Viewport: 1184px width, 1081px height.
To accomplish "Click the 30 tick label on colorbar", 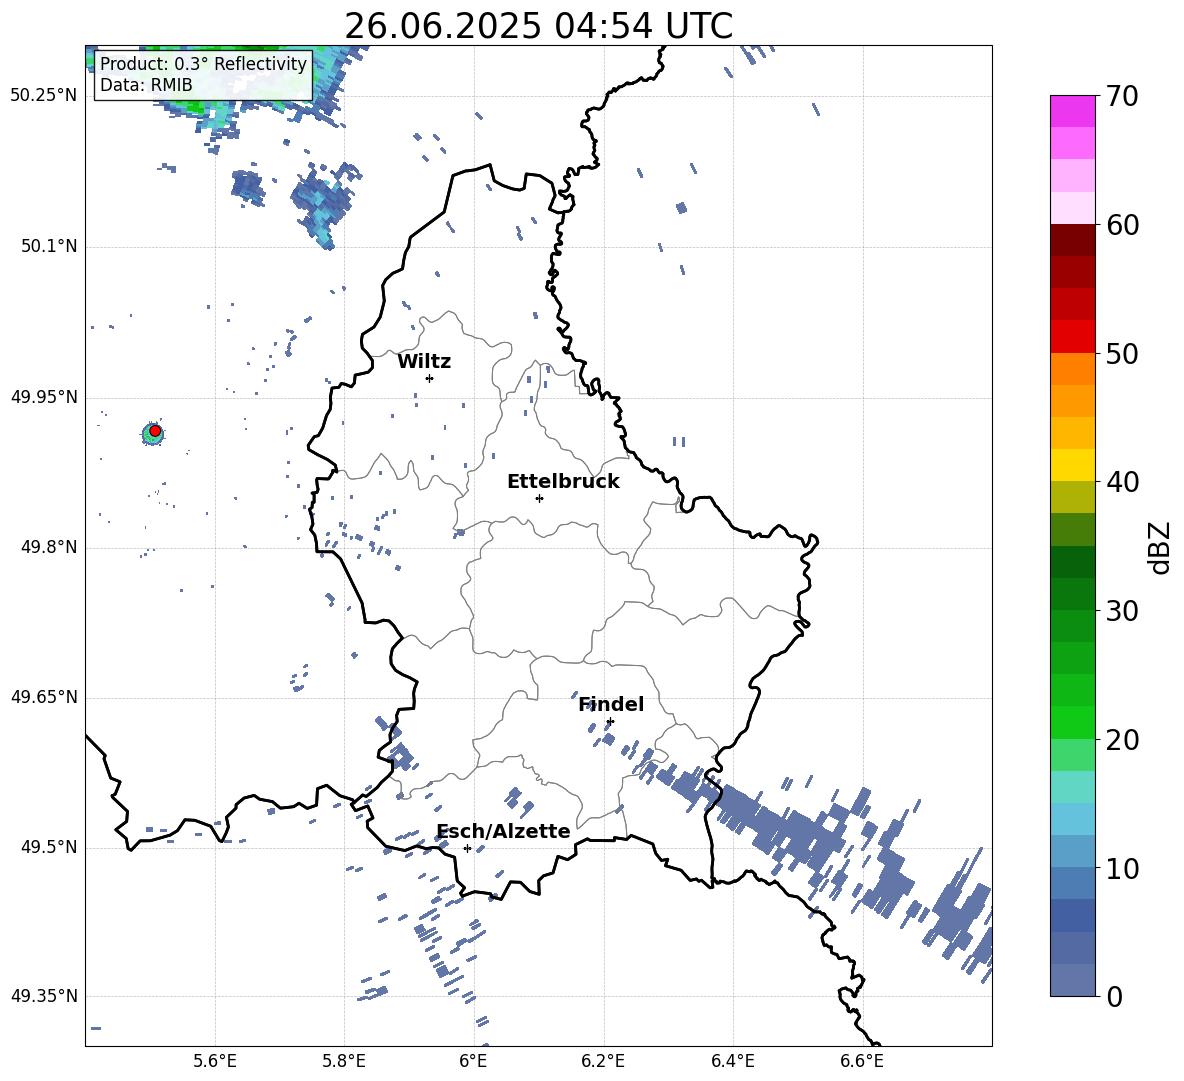I will (x=1122, y=611).
